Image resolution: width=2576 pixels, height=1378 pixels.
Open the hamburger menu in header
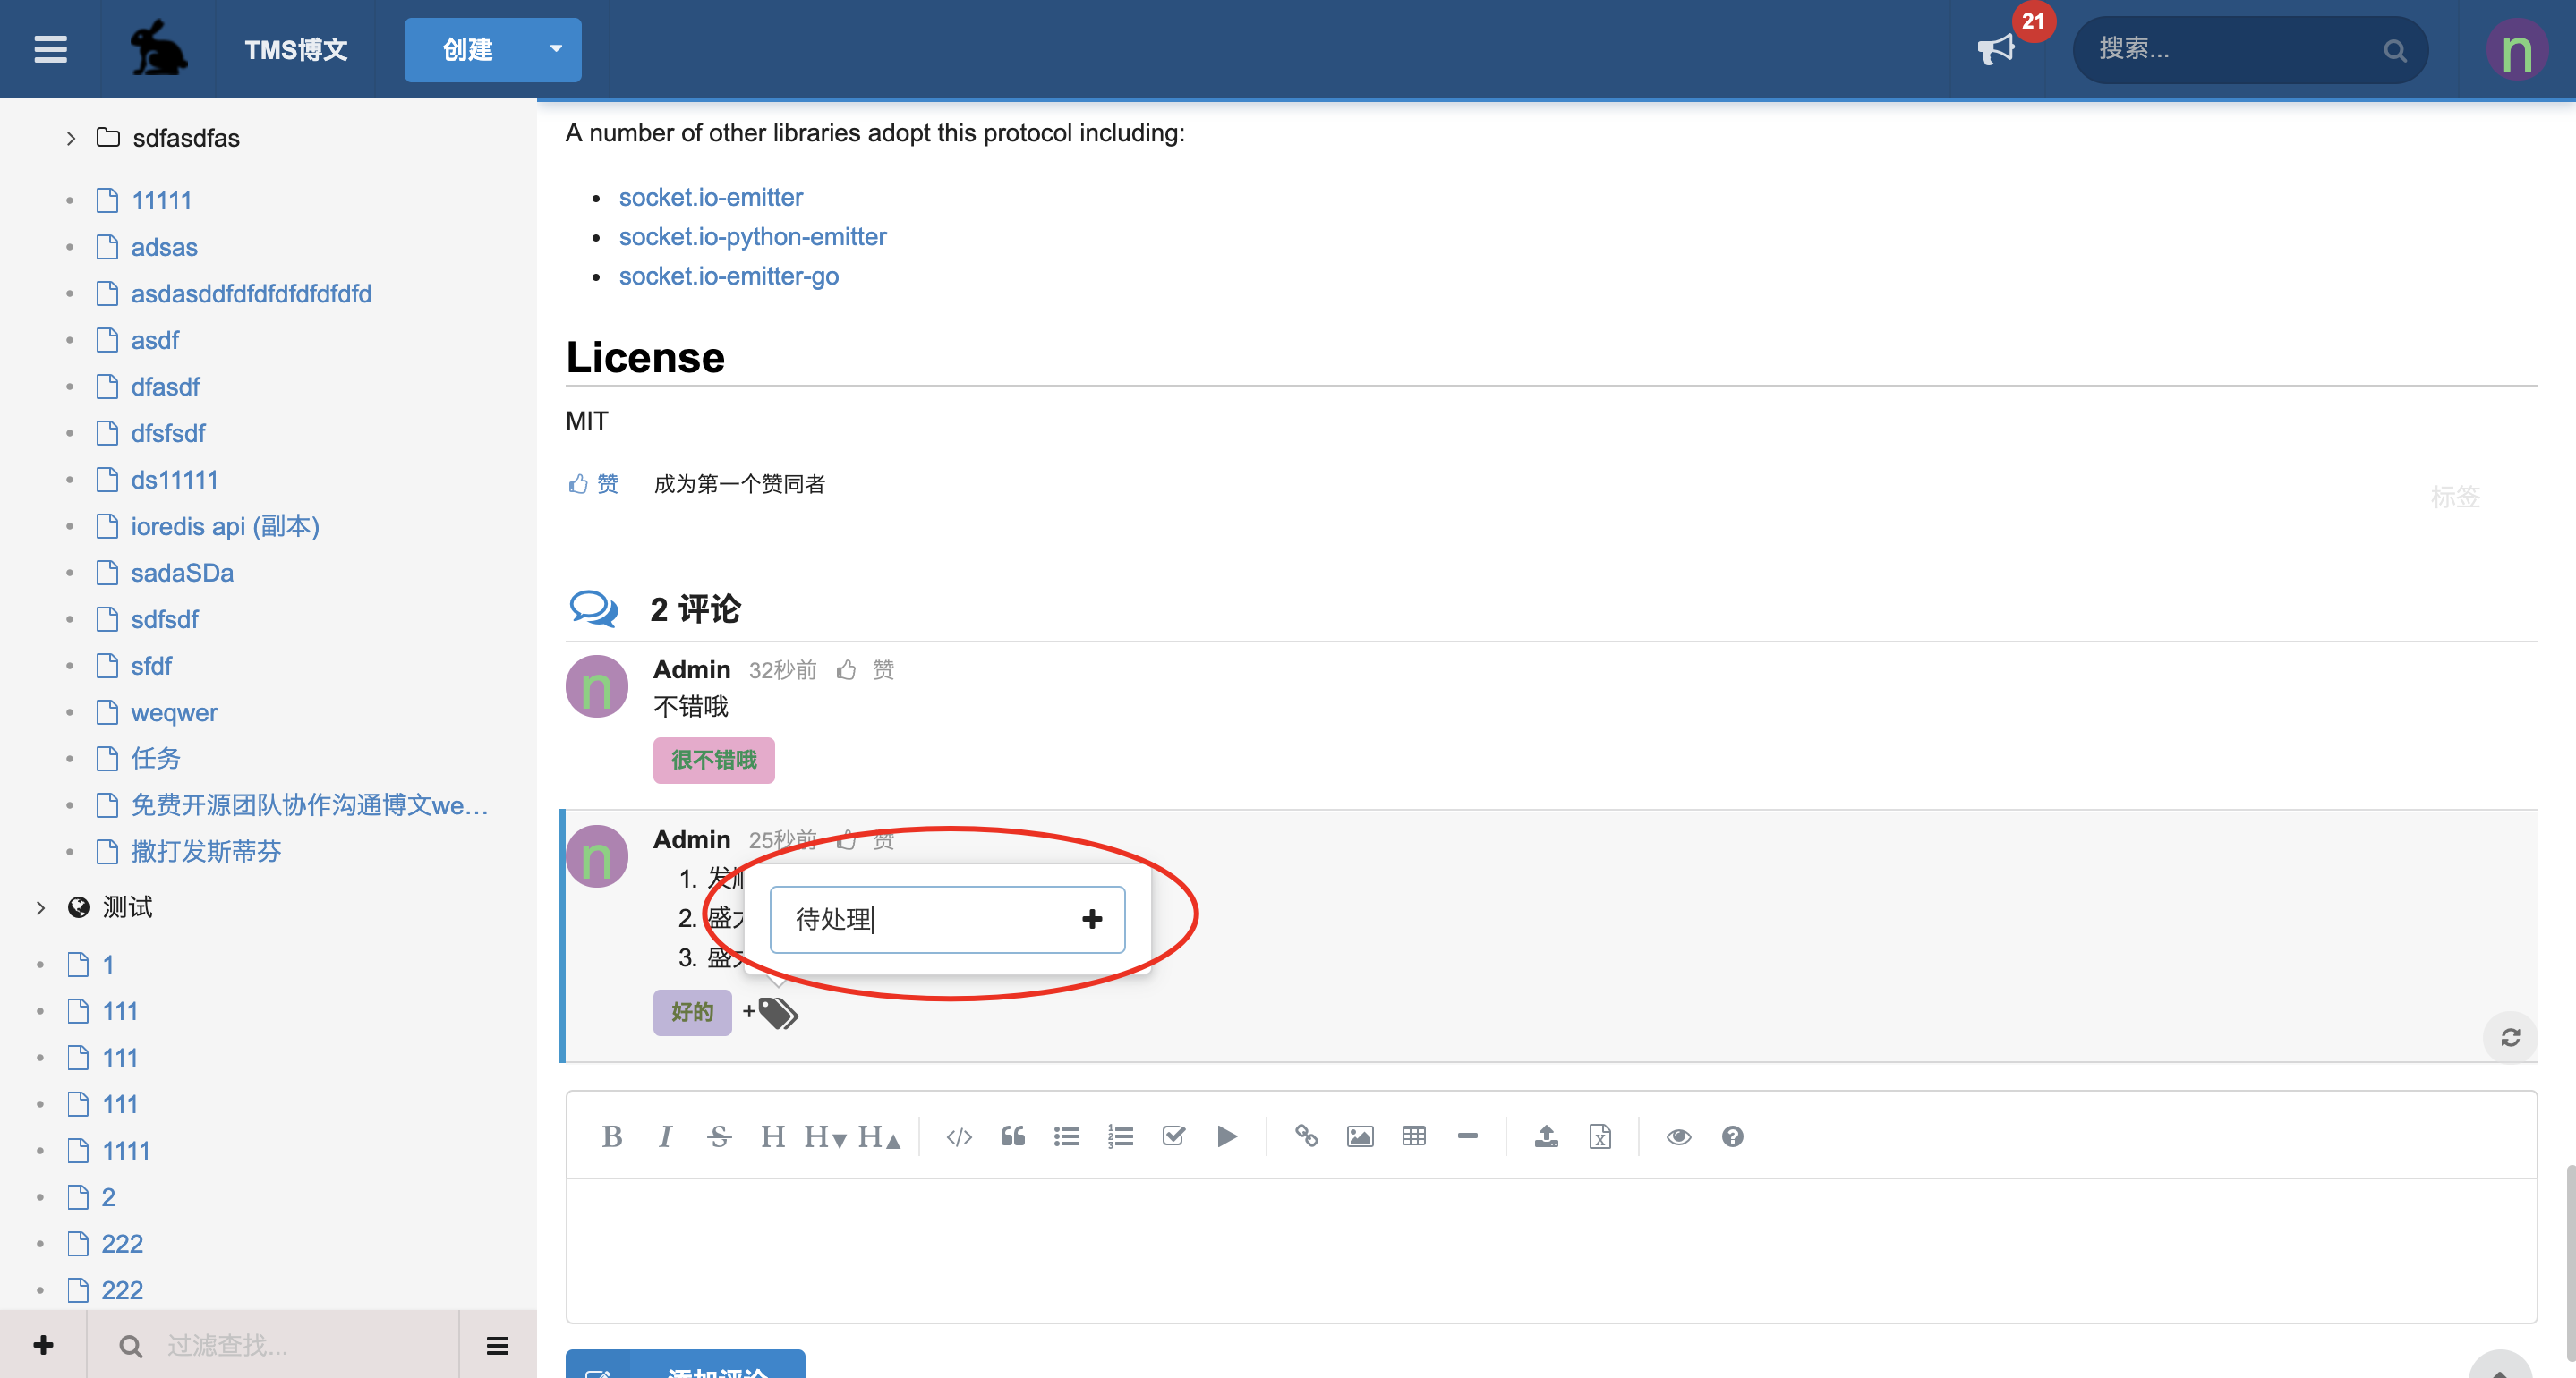pos(50,49)
